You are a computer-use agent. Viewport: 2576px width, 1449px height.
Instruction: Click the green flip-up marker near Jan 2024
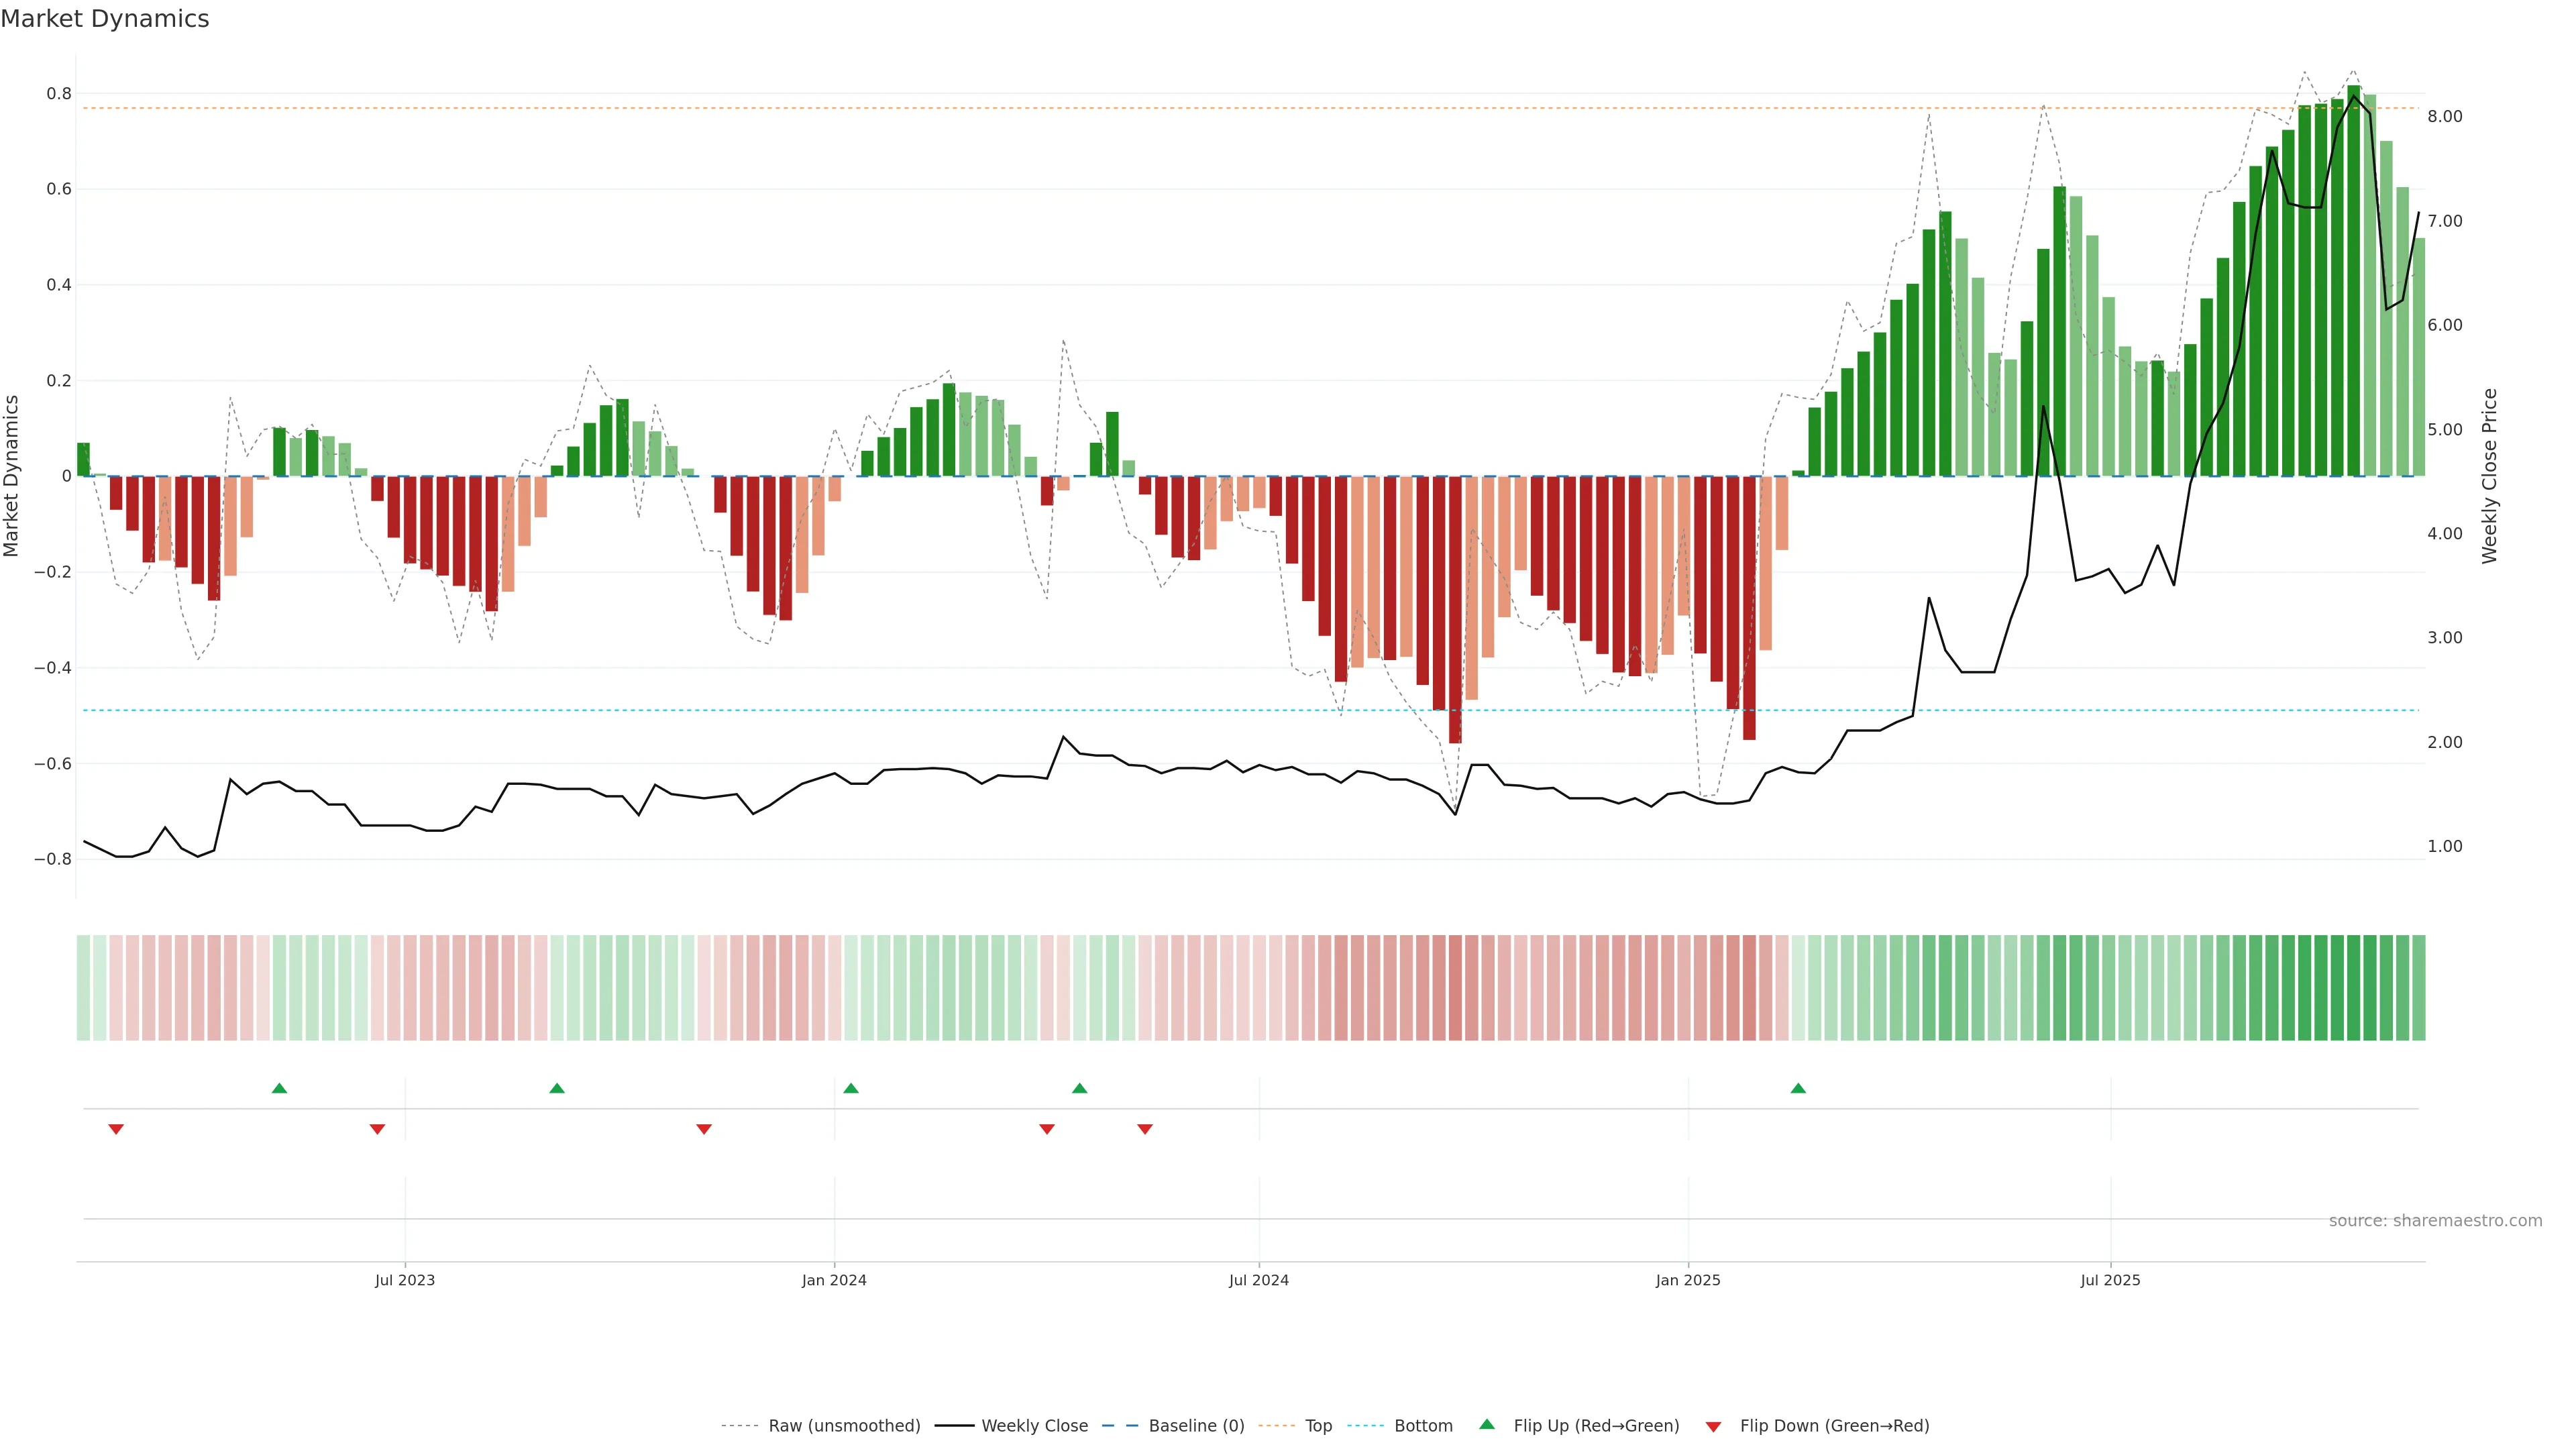coord(851,1088)
